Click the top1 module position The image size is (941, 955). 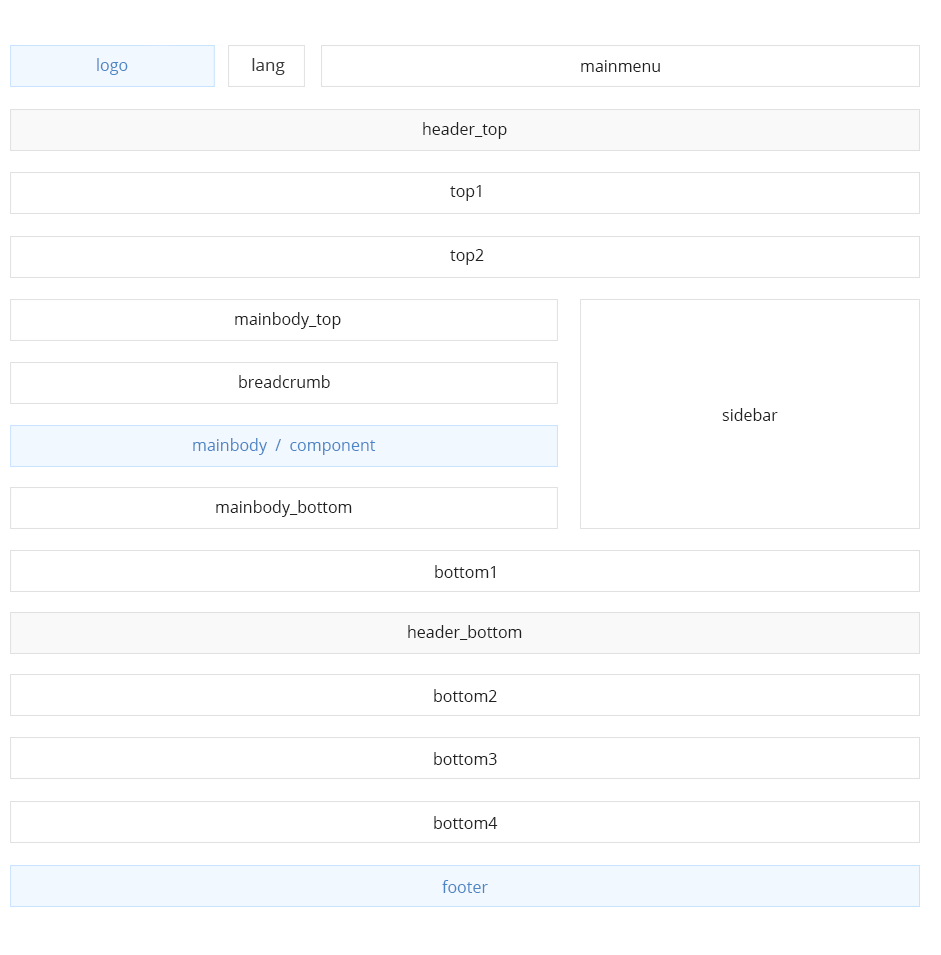coord(465,193)
